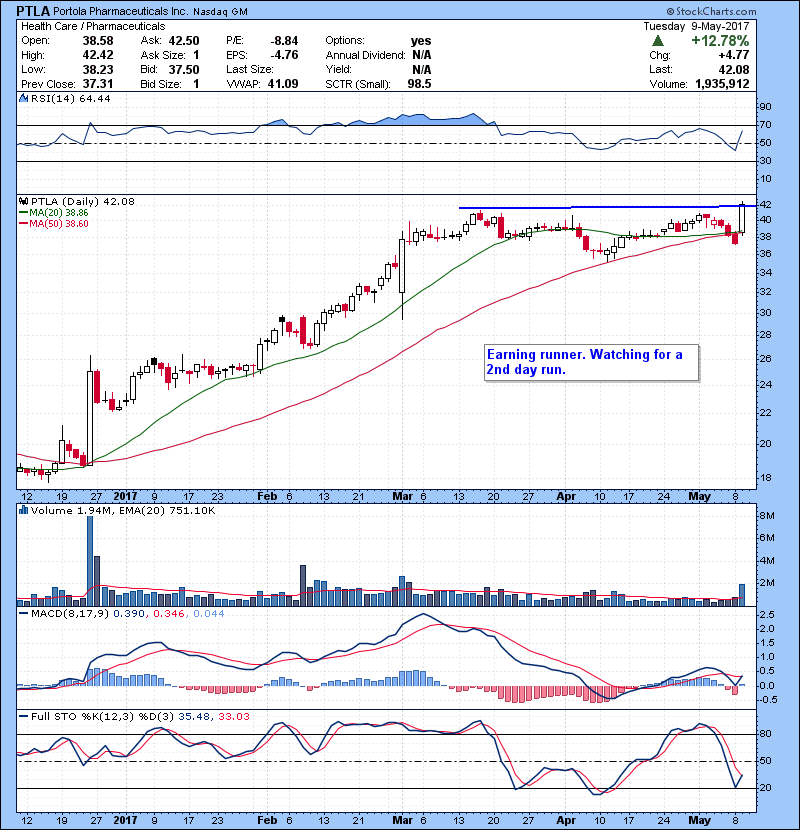This screenshot has width=800, height=830.
Task: Click the StockCharts.com copyright label
Action: pyautogui.click(x=711, y=11)
